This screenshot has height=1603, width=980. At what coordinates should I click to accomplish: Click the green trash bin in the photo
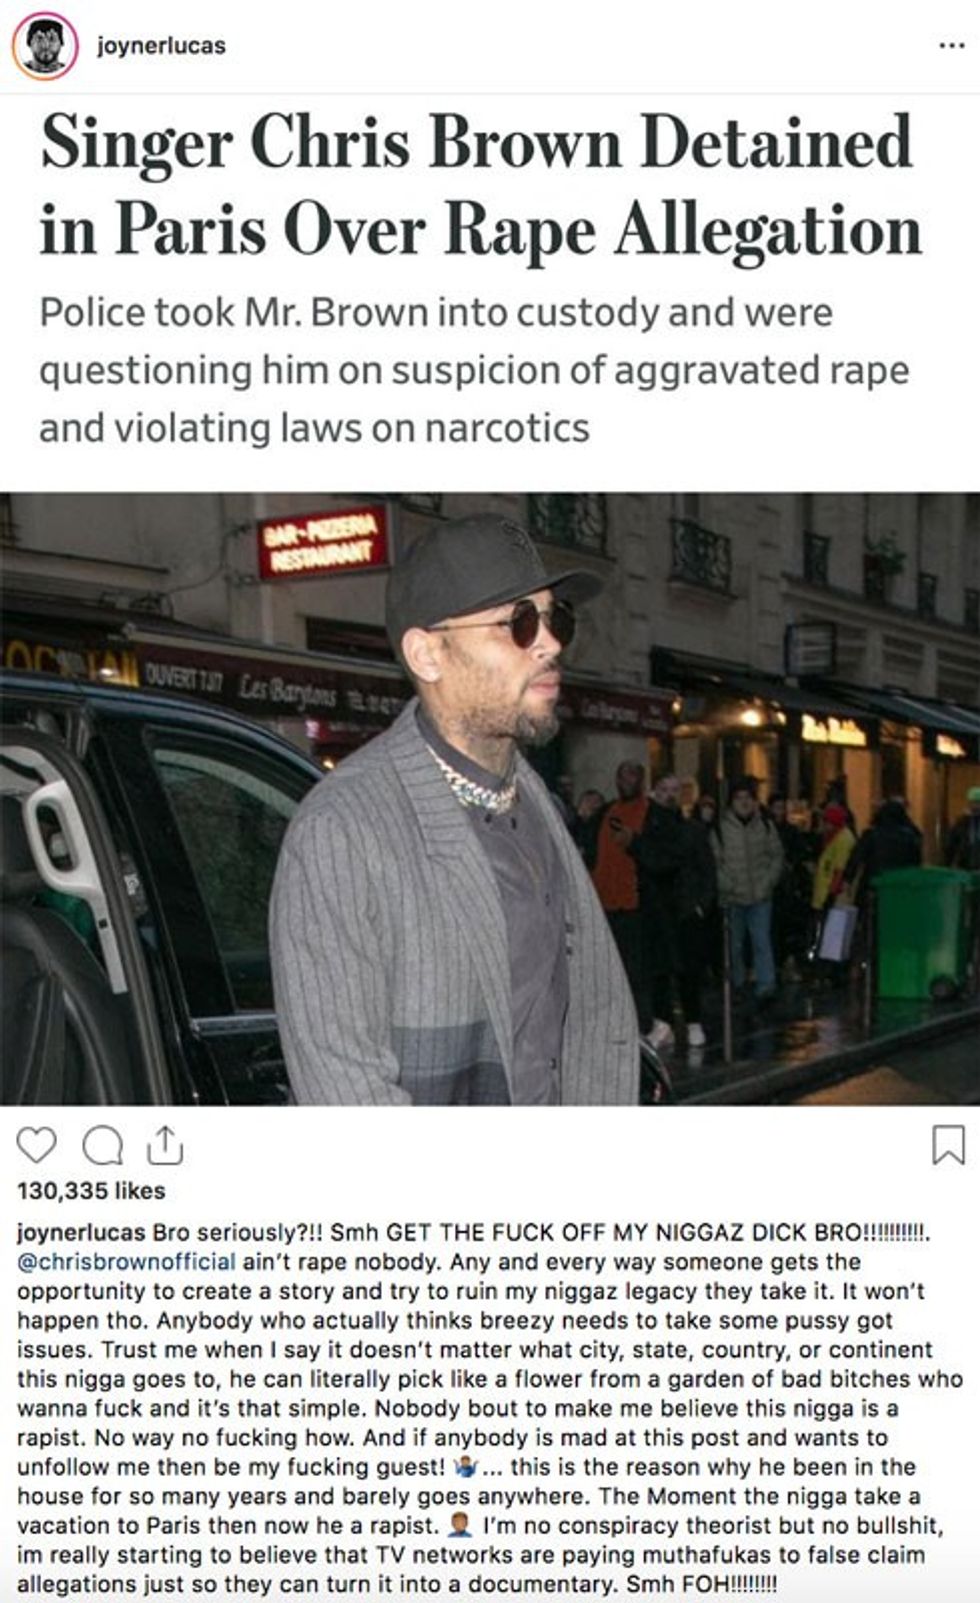click(x=921, y=932)
